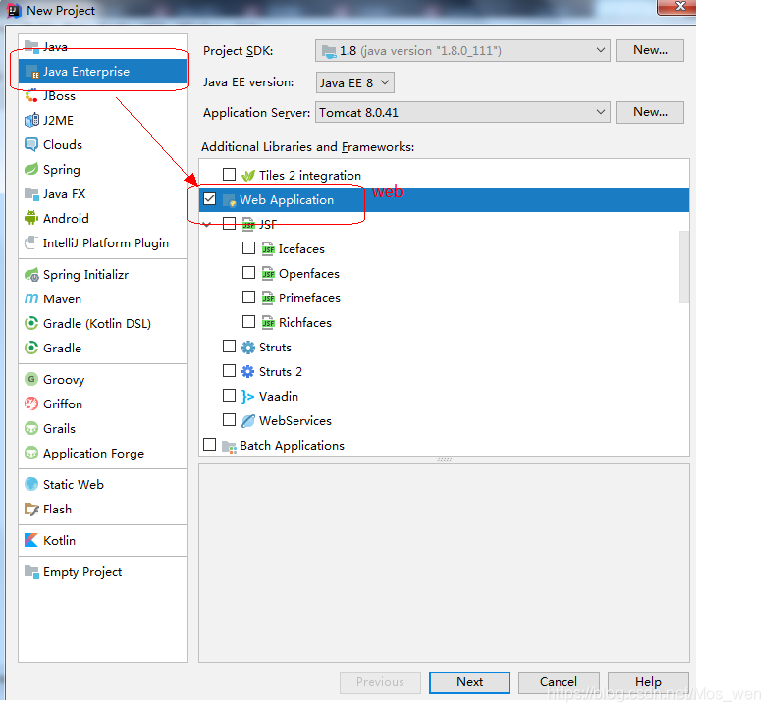Click New button beside Application Server

[650, 112]
